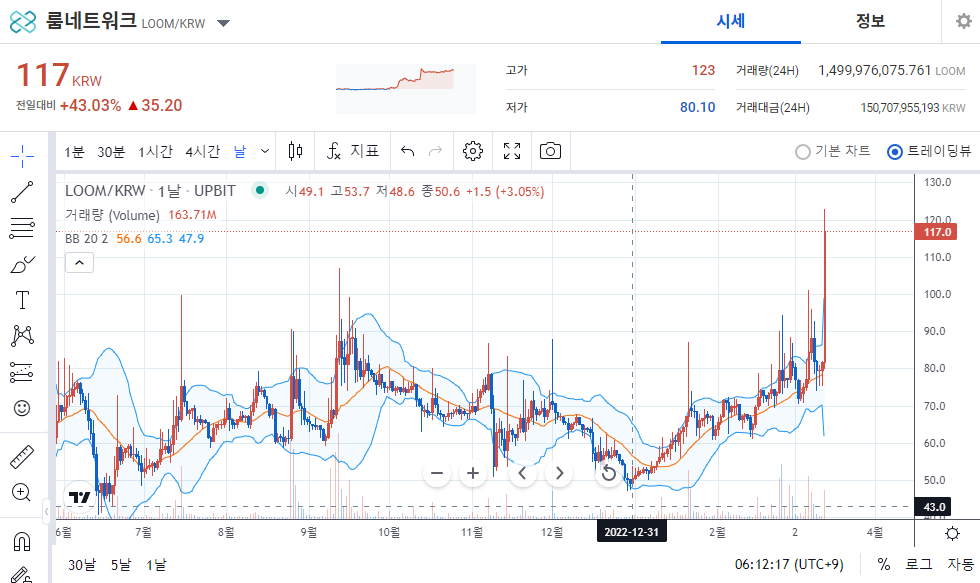Click the pencil lock drawing icon
This screenshot has height=583, width=980.
pos(22,574)
